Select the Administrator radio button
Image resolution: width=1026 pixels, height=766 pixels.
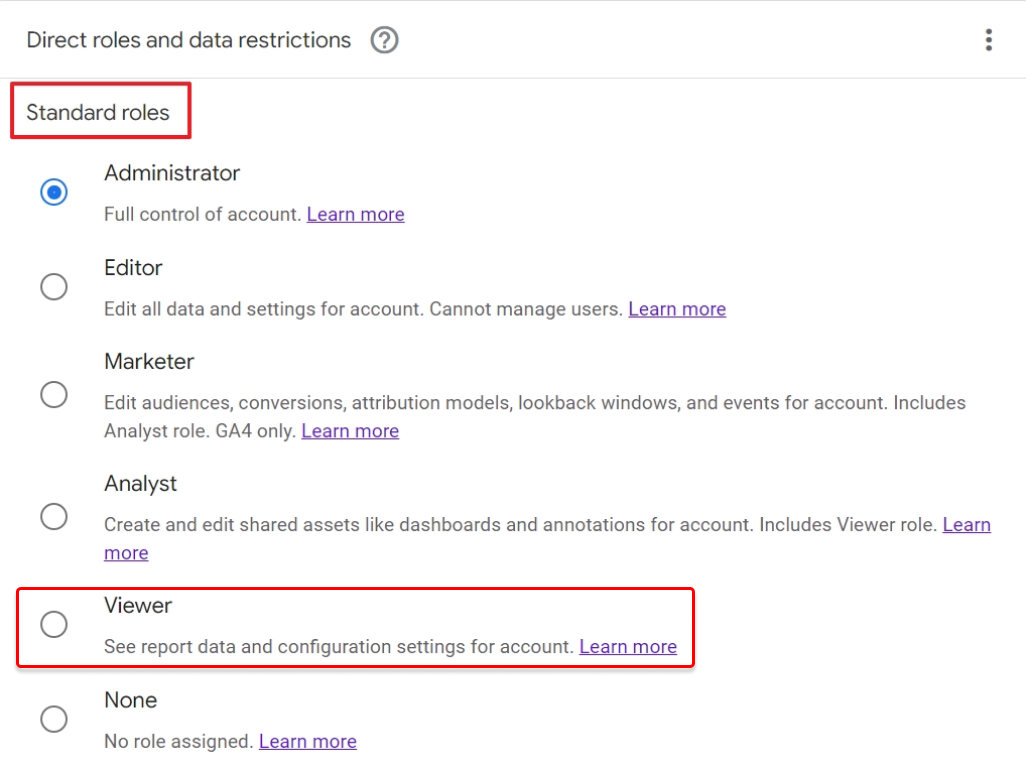click(54, 192)
